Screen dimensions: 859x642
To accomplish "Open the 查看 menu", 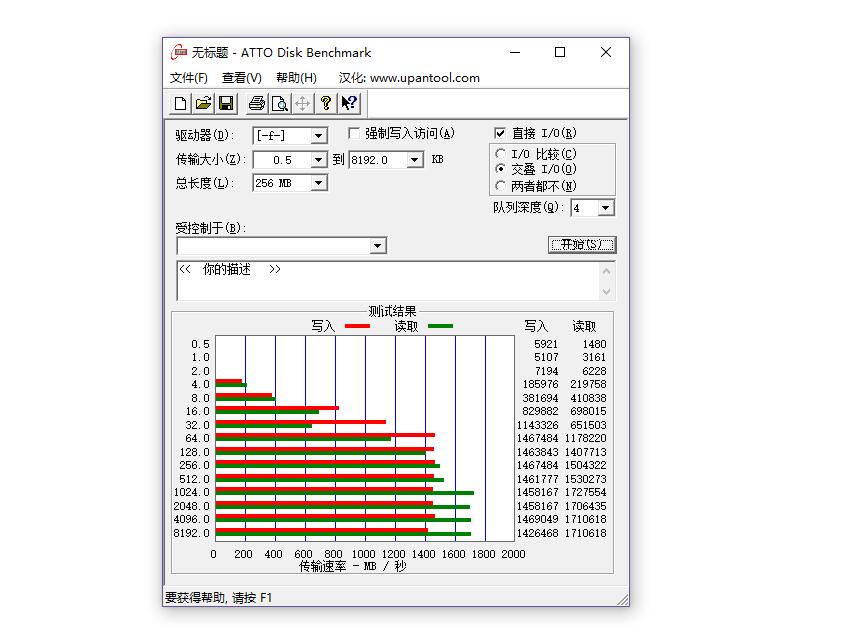I will (x=240, y=77).
